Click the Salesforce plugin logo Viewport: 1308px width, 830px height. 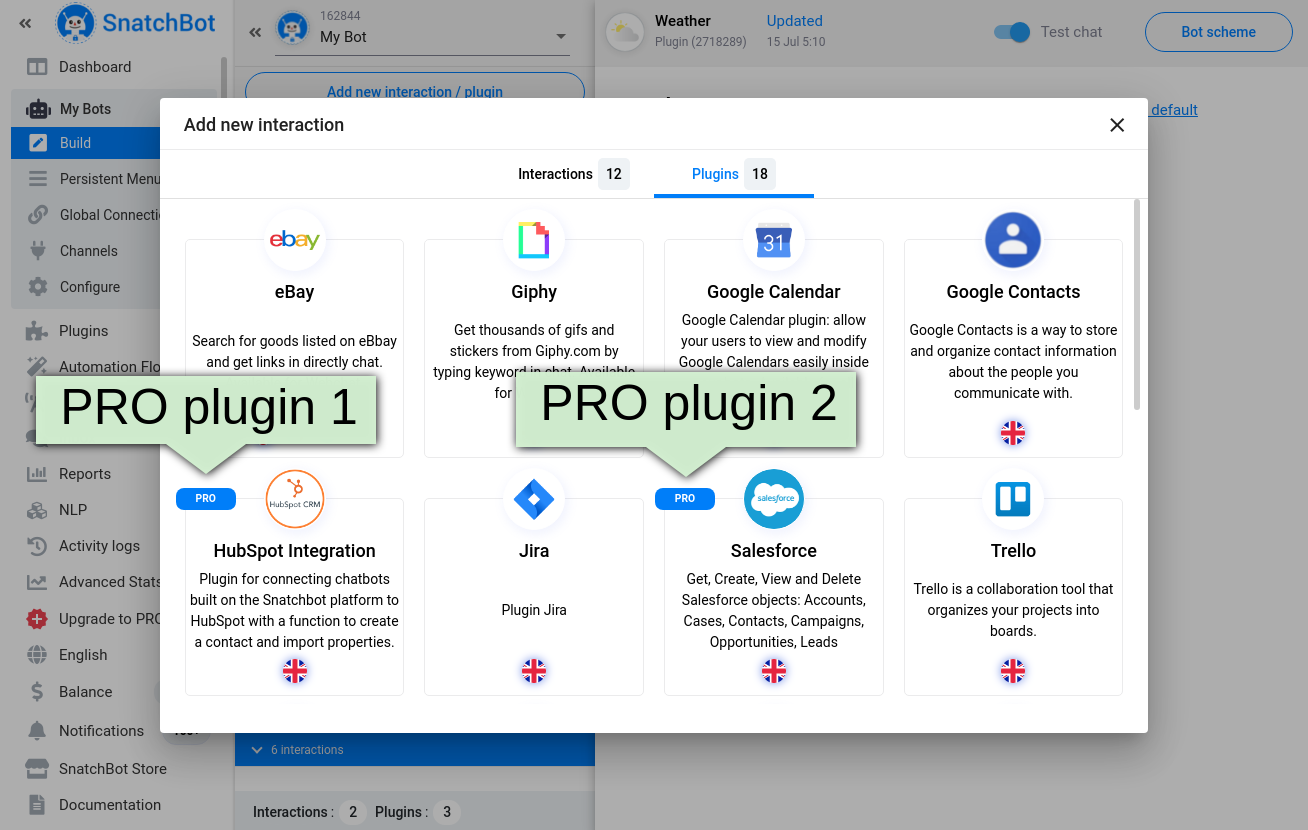pos(774,499)
